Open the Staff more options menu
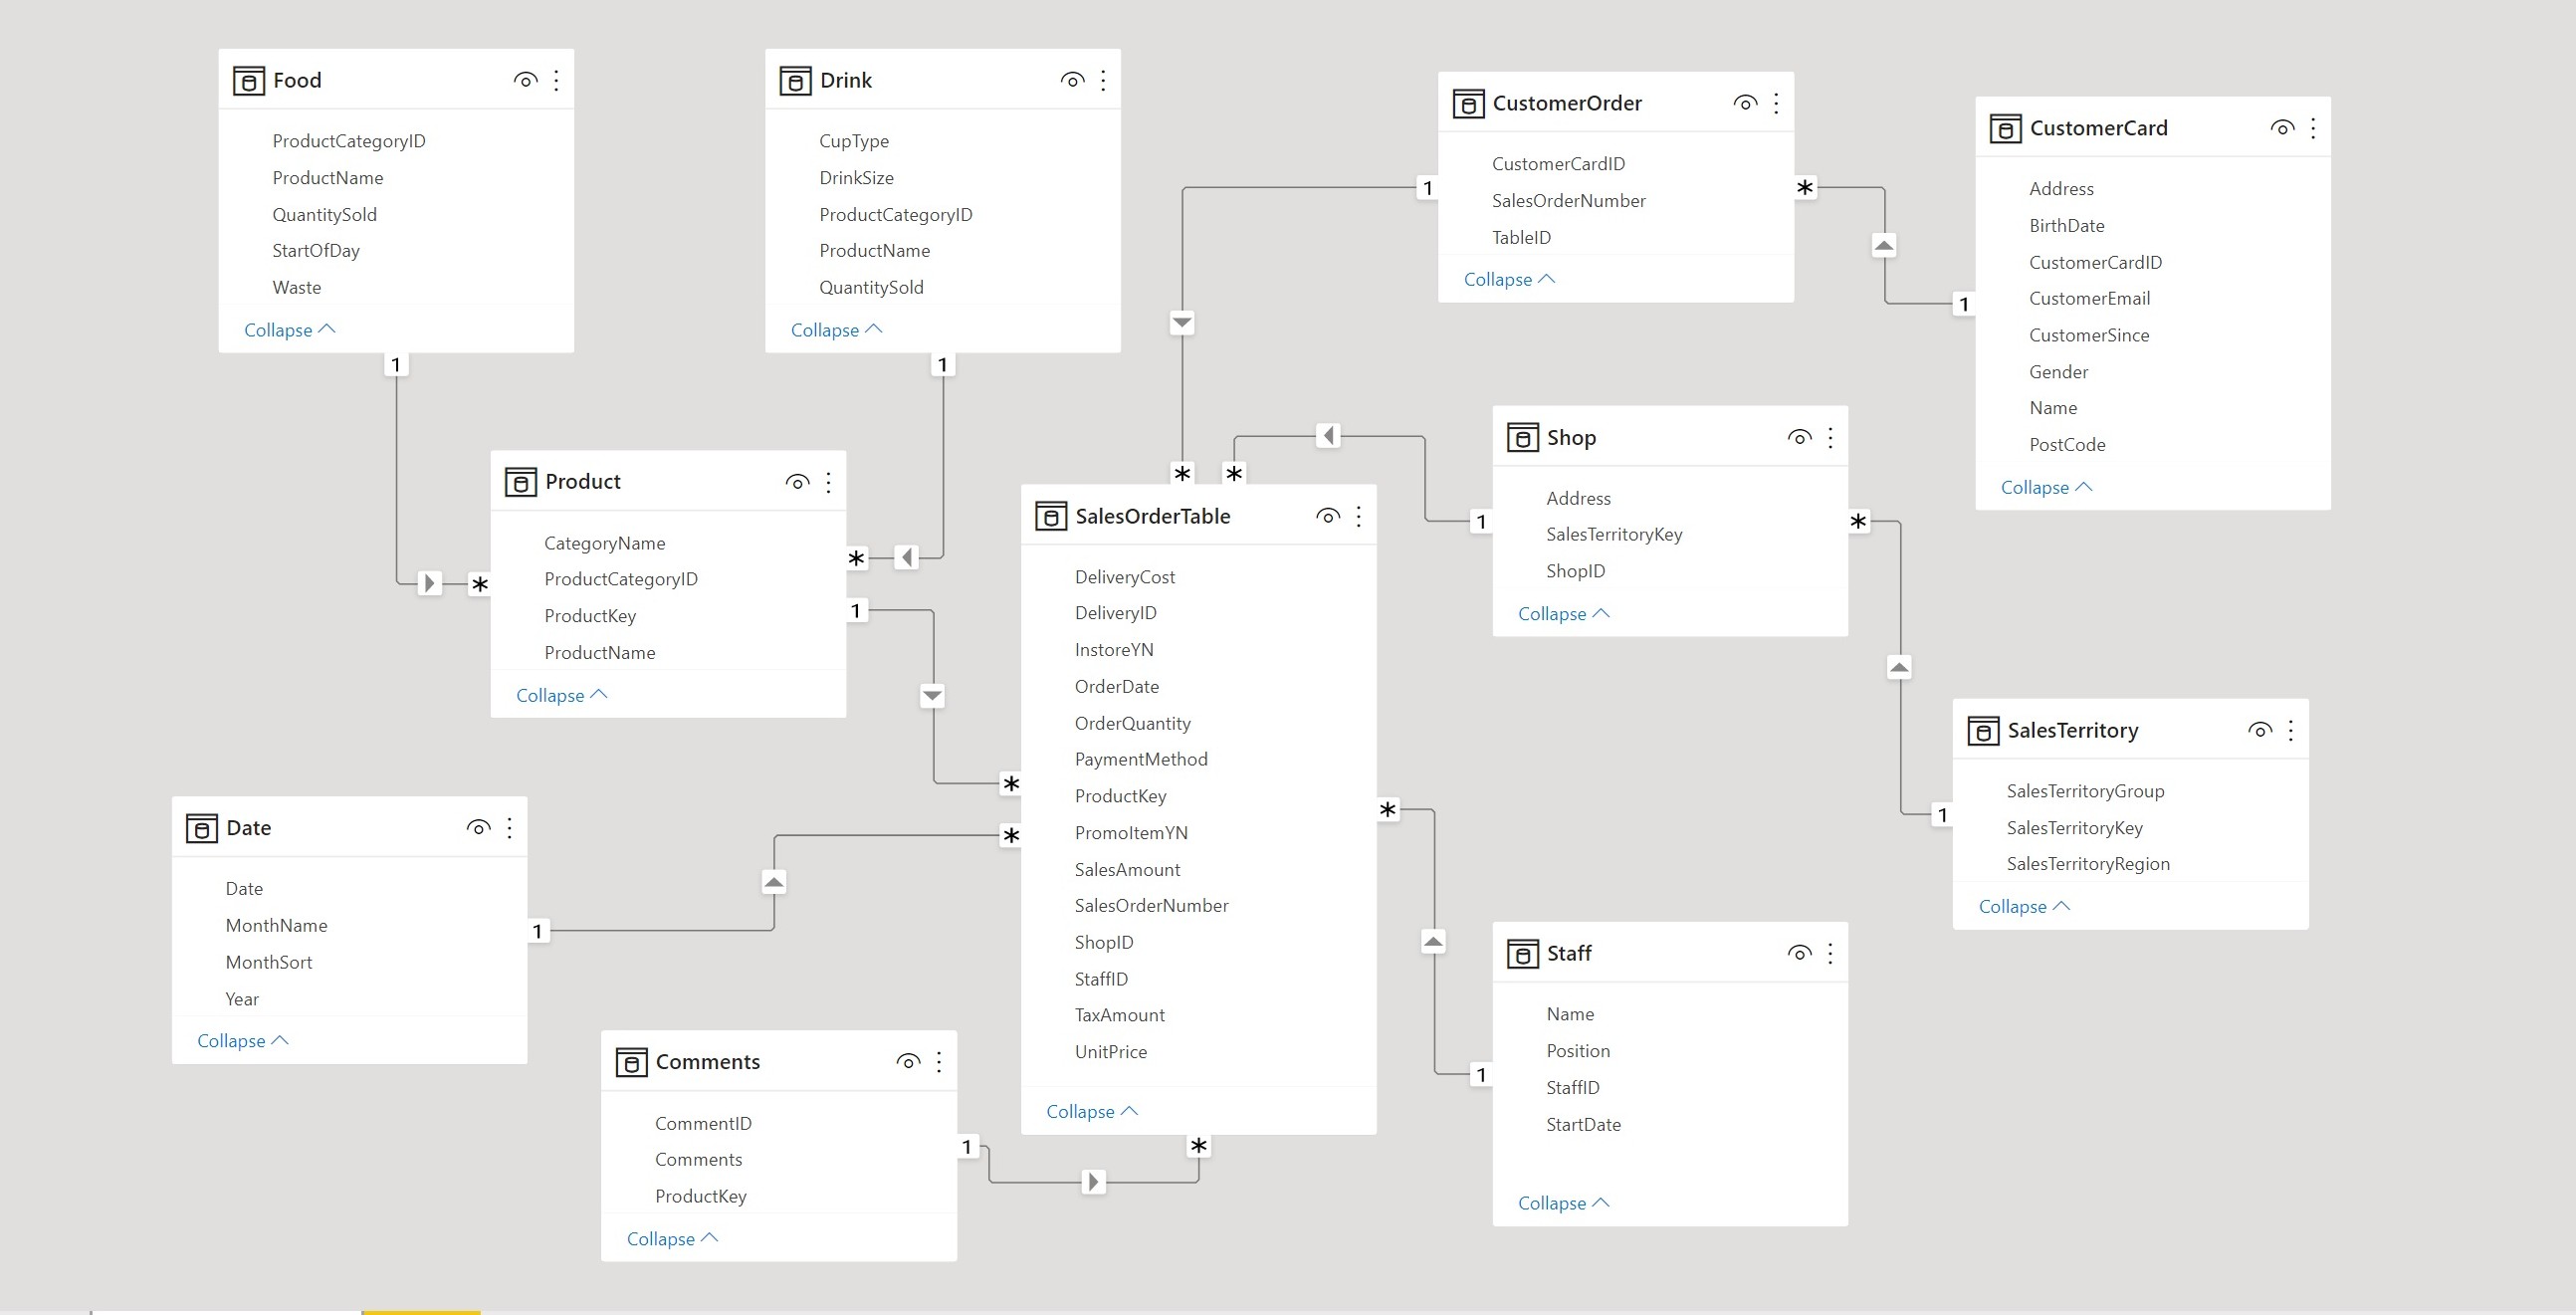The image size is (2576, 1315). pos(1831,953)
